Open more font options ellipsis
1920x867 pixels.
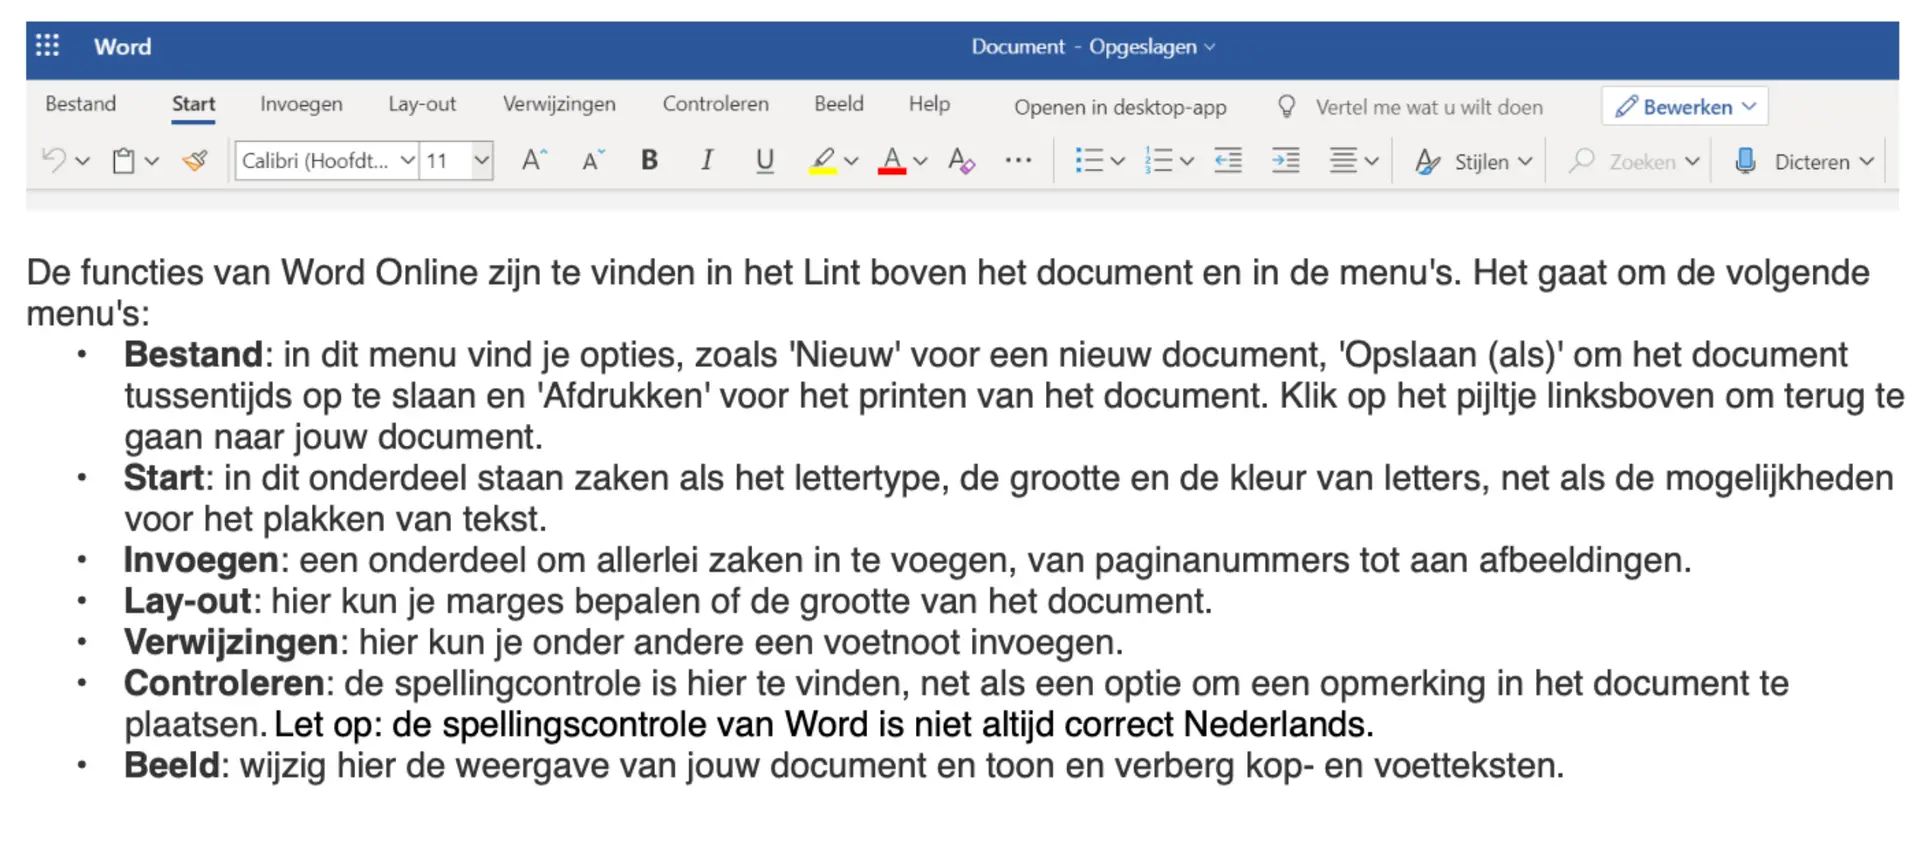[1018, 160]
